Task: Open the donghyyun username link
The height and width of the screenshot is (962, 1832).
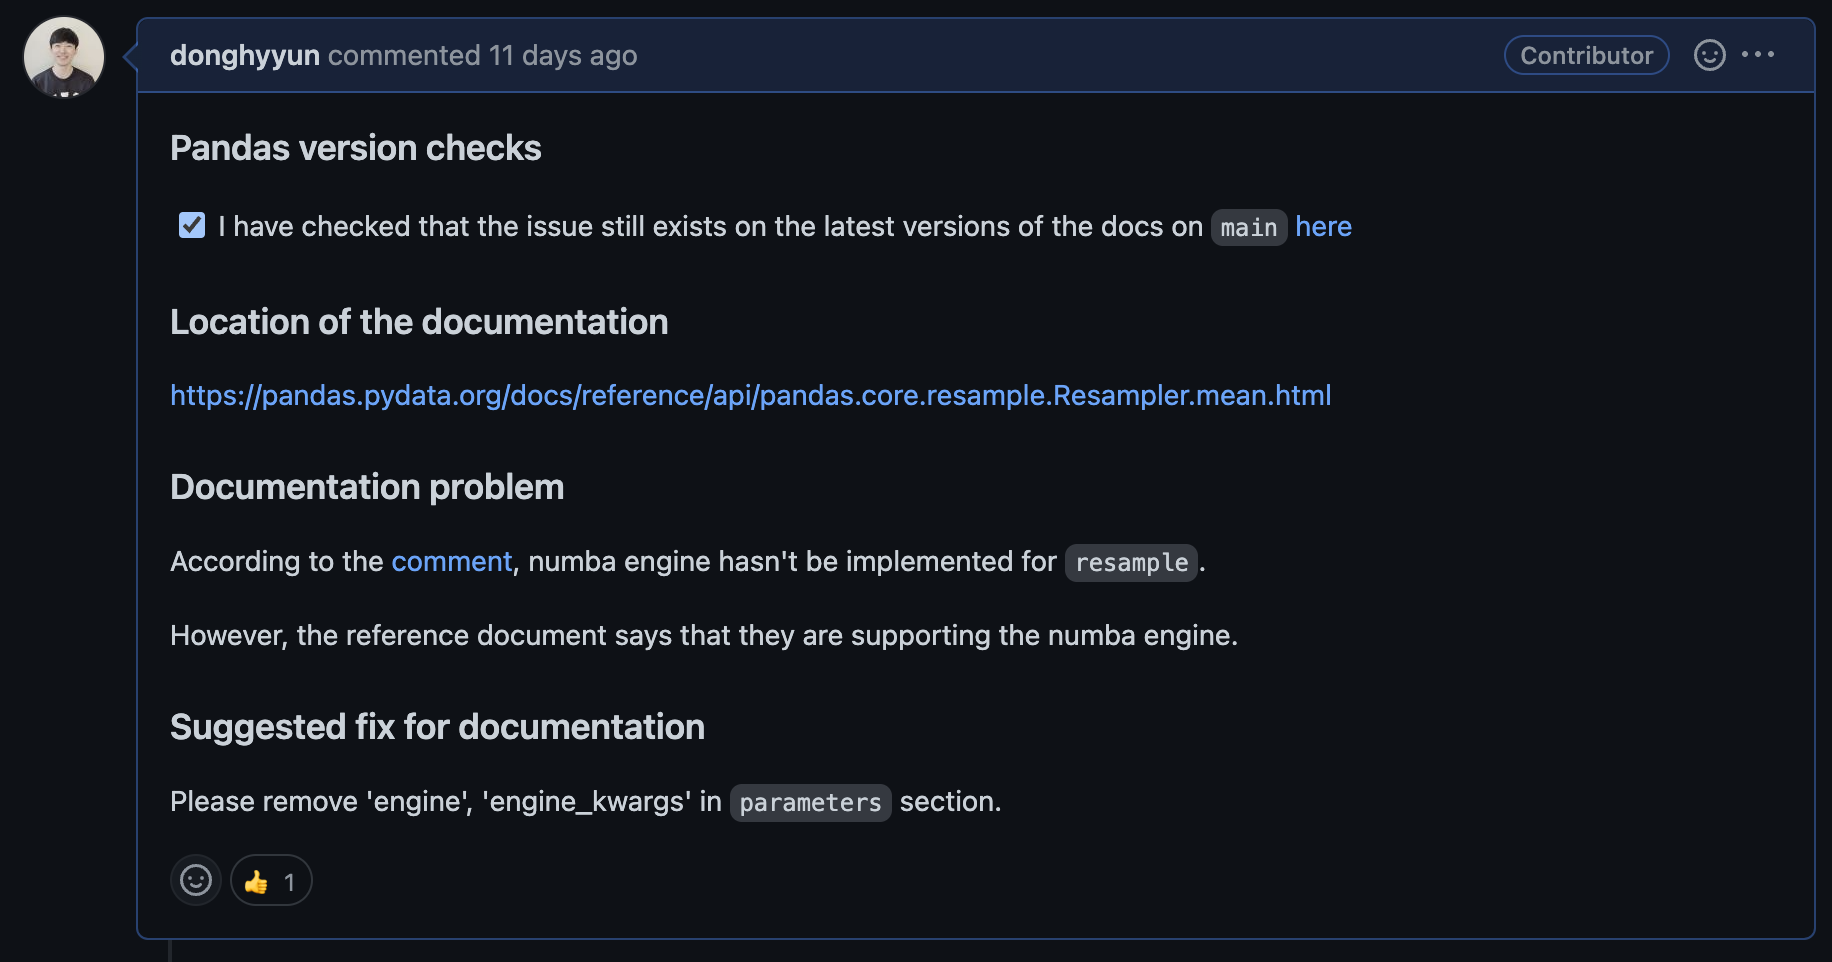Action: [x=245, y=55]
